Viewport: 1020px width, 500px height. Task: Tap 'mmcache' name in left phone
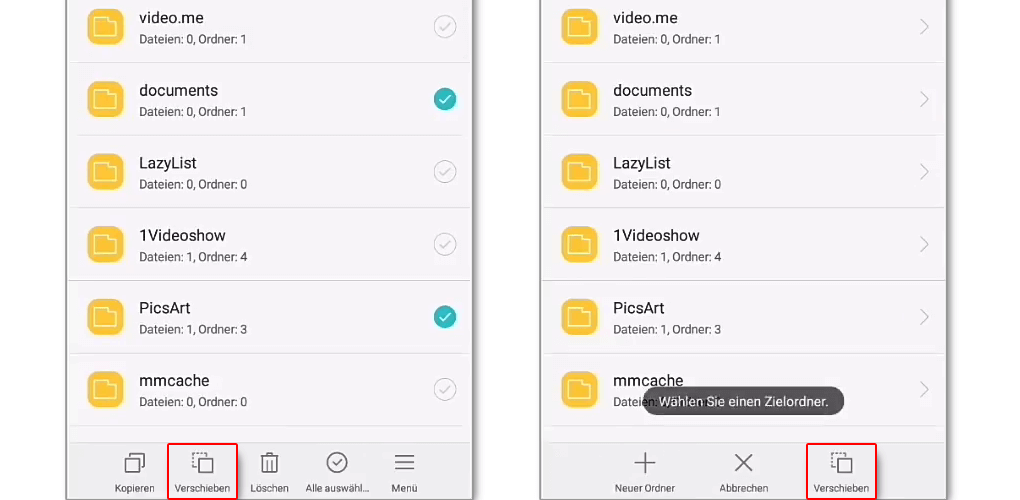[174, 381]
